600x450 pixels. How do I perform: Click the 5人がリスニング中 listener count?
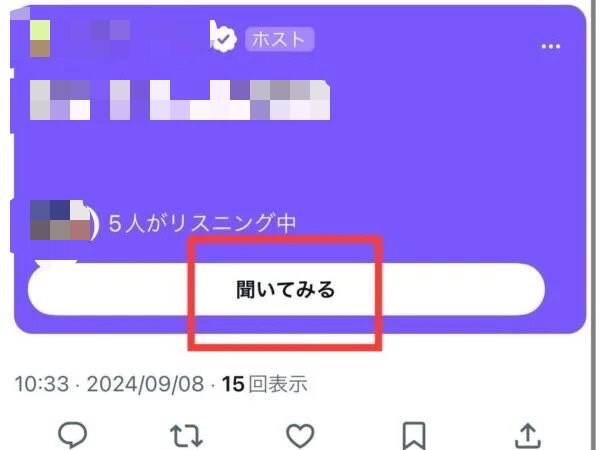[202, 223]
